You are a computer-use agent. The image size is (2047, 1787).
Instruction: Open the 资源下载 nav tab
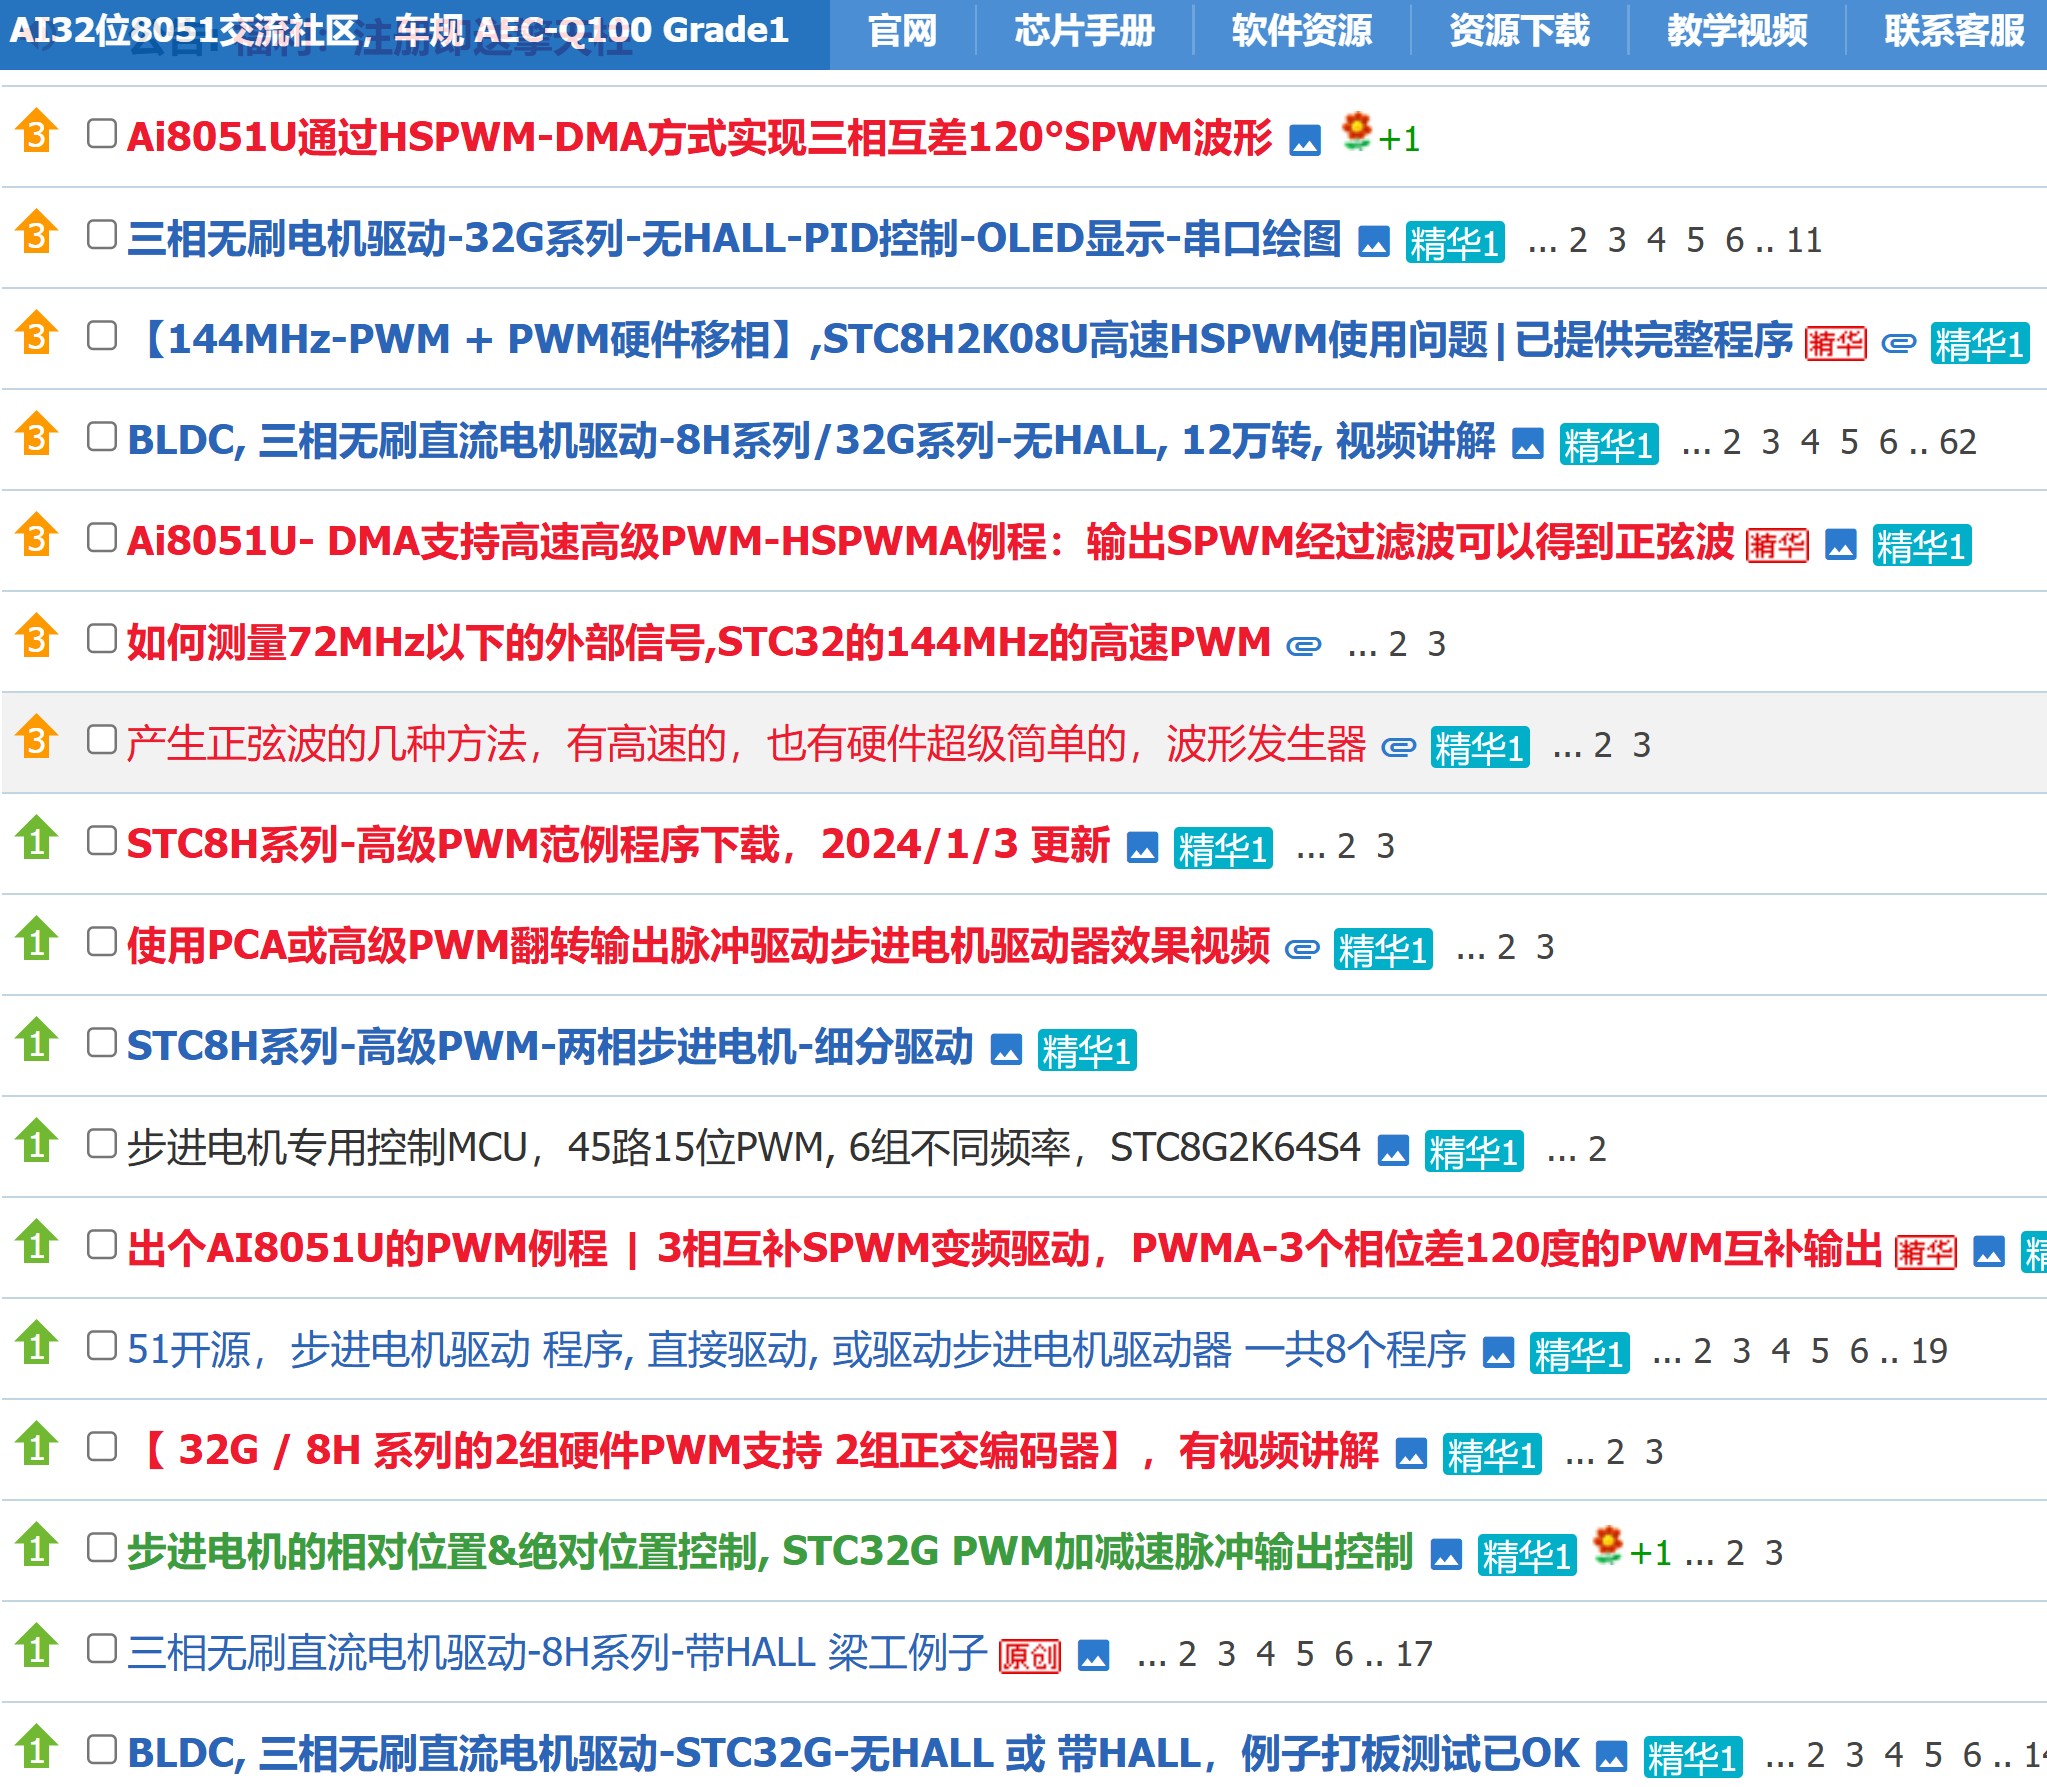1519,31
